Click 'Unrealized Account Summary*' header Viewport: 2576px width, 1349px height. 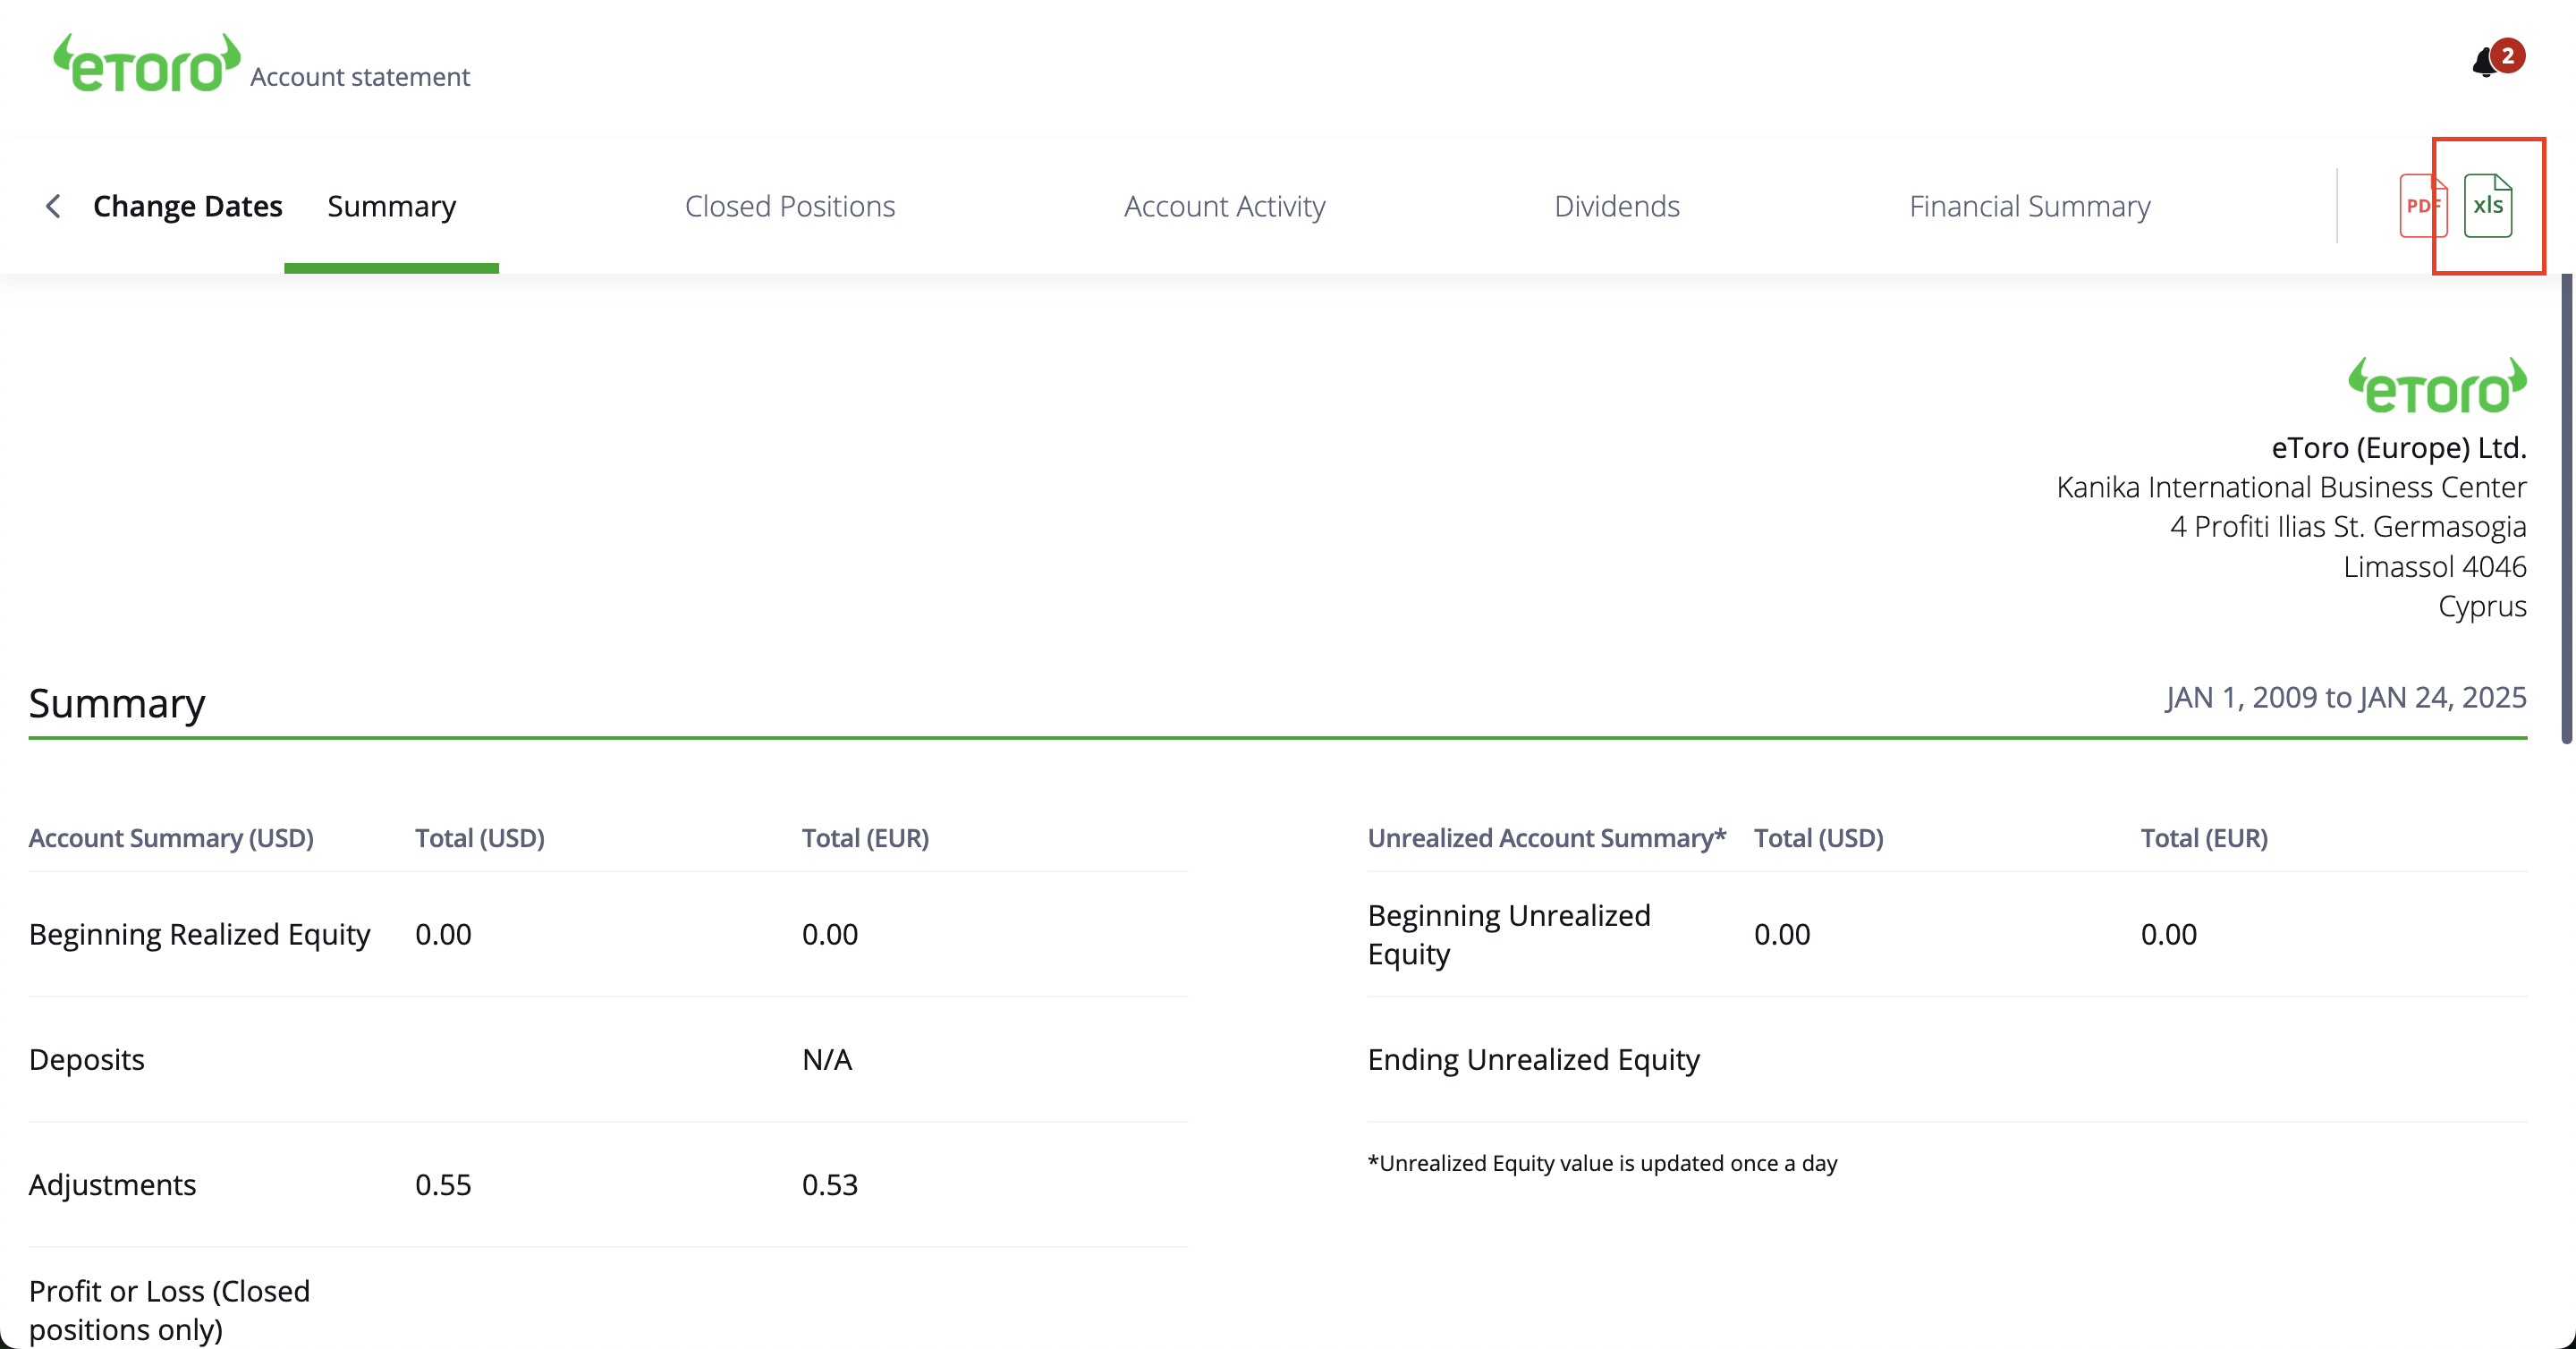pyautogui.click(x=1547, y=838)
